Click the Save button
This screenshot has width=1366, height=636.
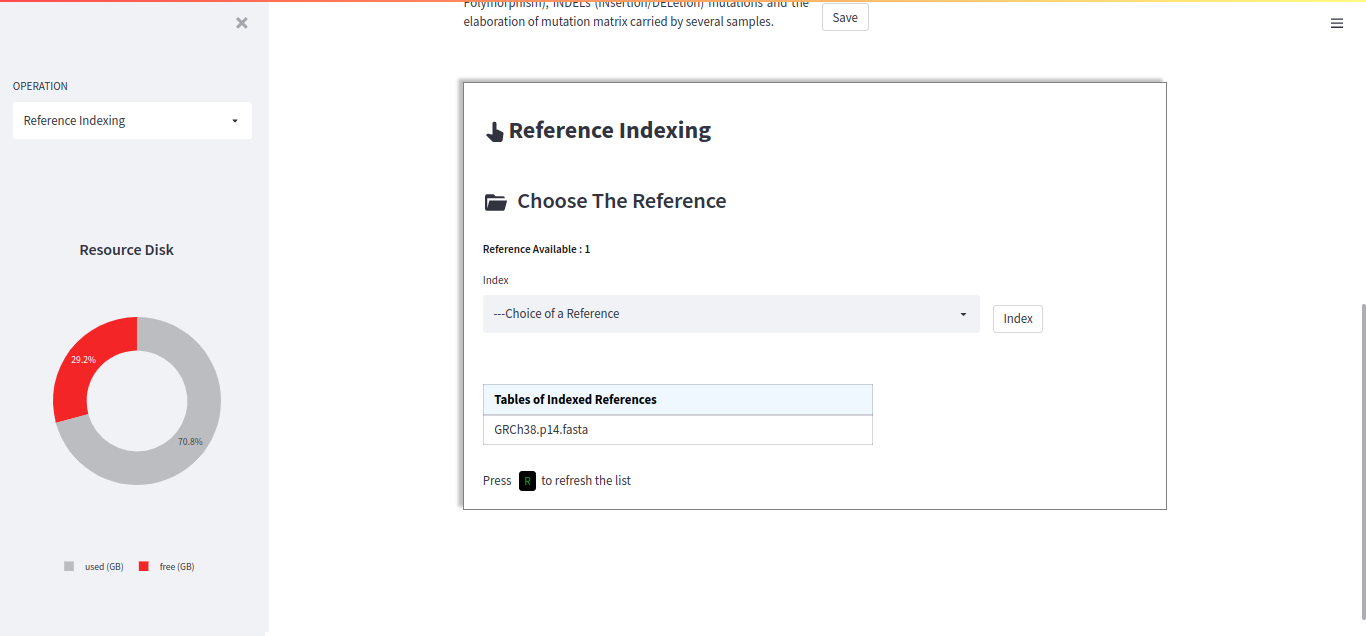click(x=845, y=18)
